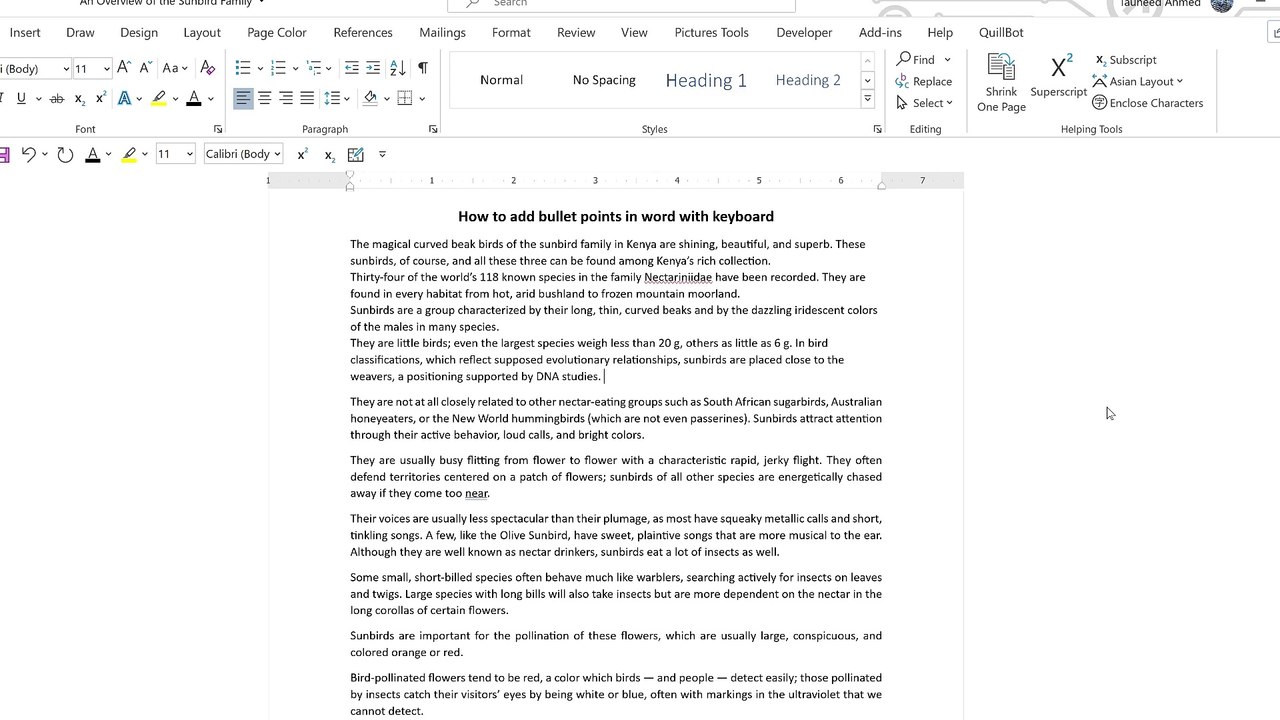
Task: Apply bulleted list formatting
Action: coord(243,68)
